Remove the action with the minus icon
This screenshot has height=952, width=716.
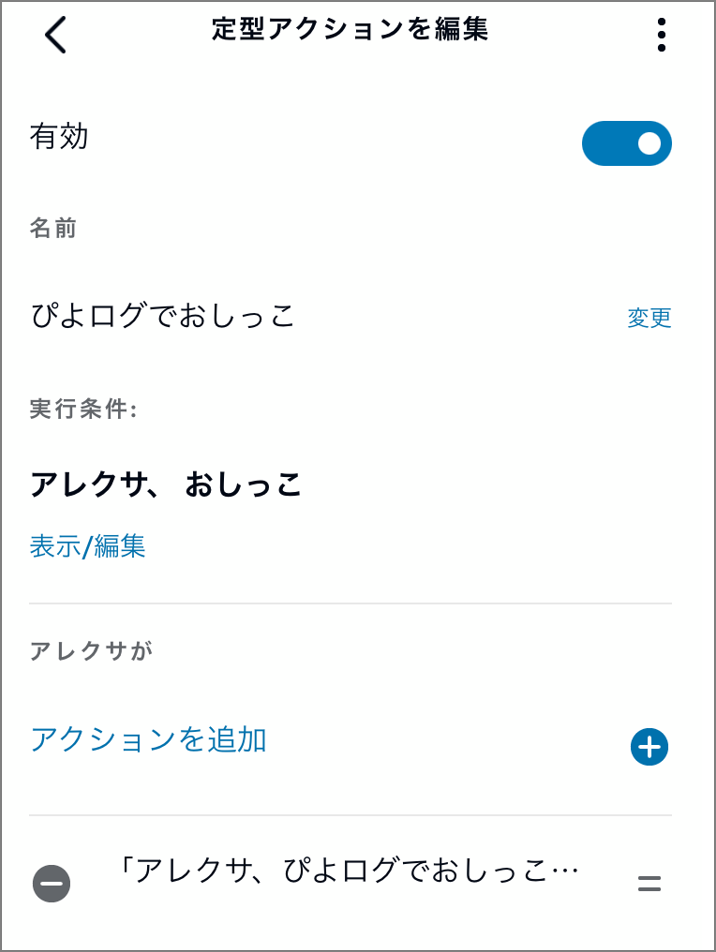coord(51,883)
